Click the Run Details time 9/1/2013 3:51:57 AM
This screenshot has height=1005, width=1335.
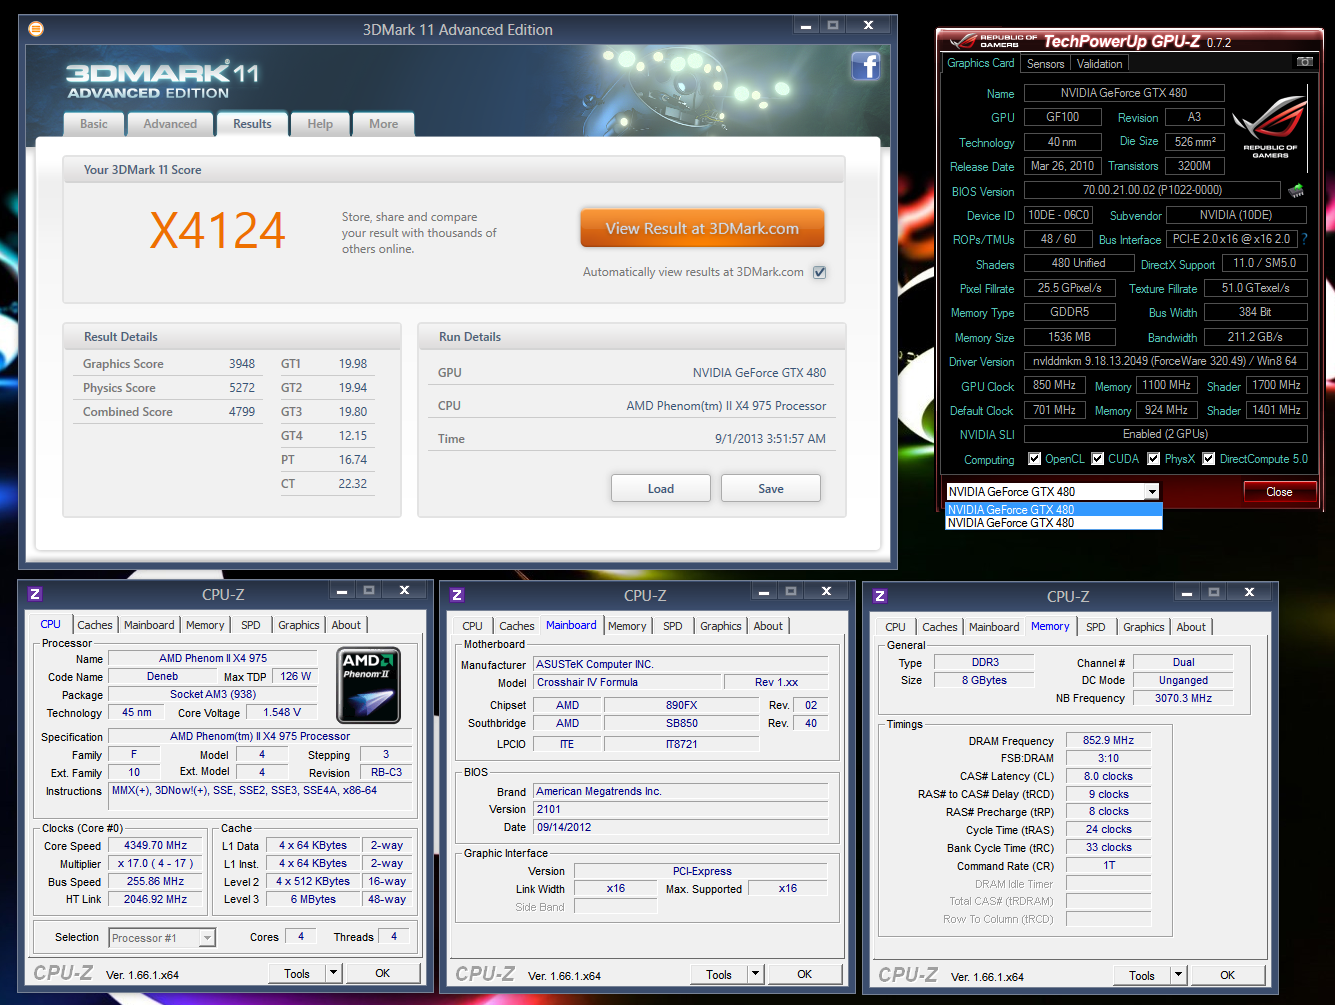point(770,439)
